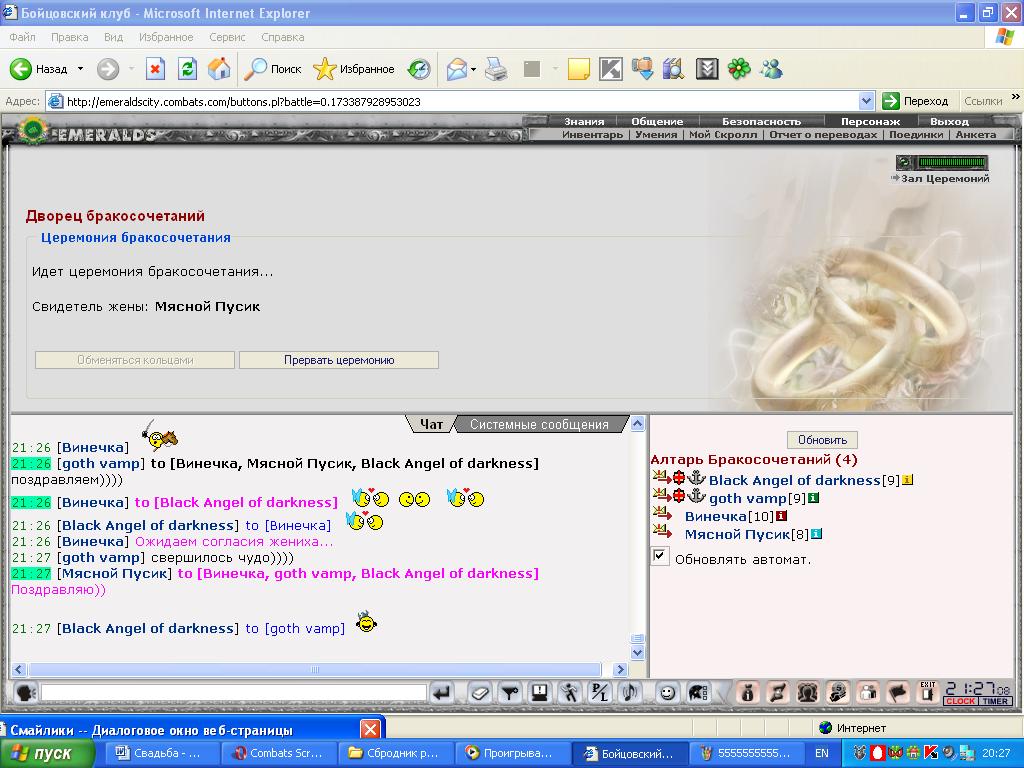Screen dimensions: 1024x768
Task: Click the chat horizontal scrollbar
Action: [314, 669]
